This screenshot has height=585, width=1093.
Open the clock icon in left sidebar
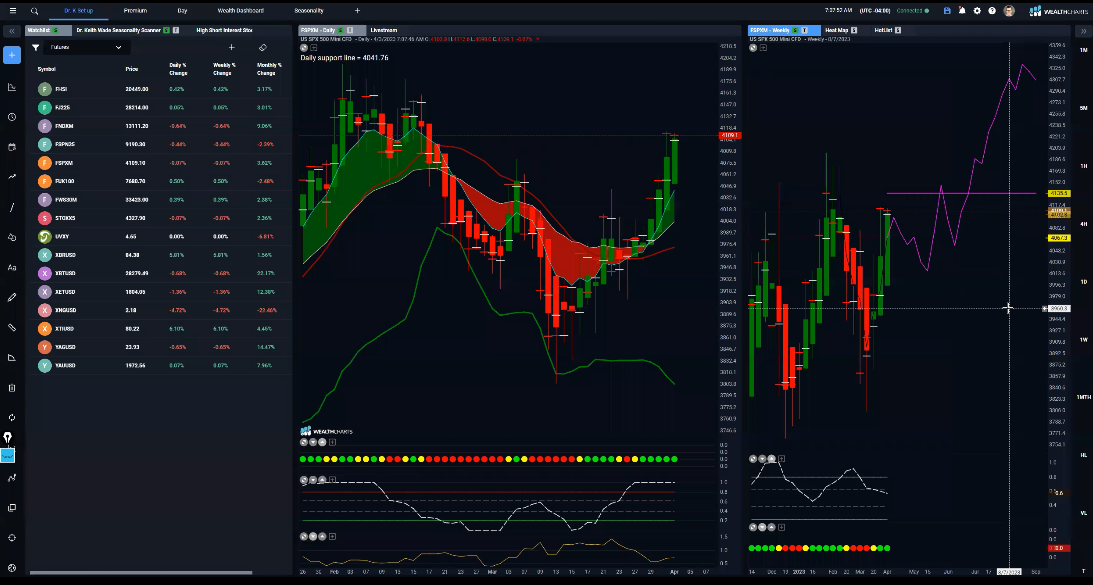[x=12, y=117]
